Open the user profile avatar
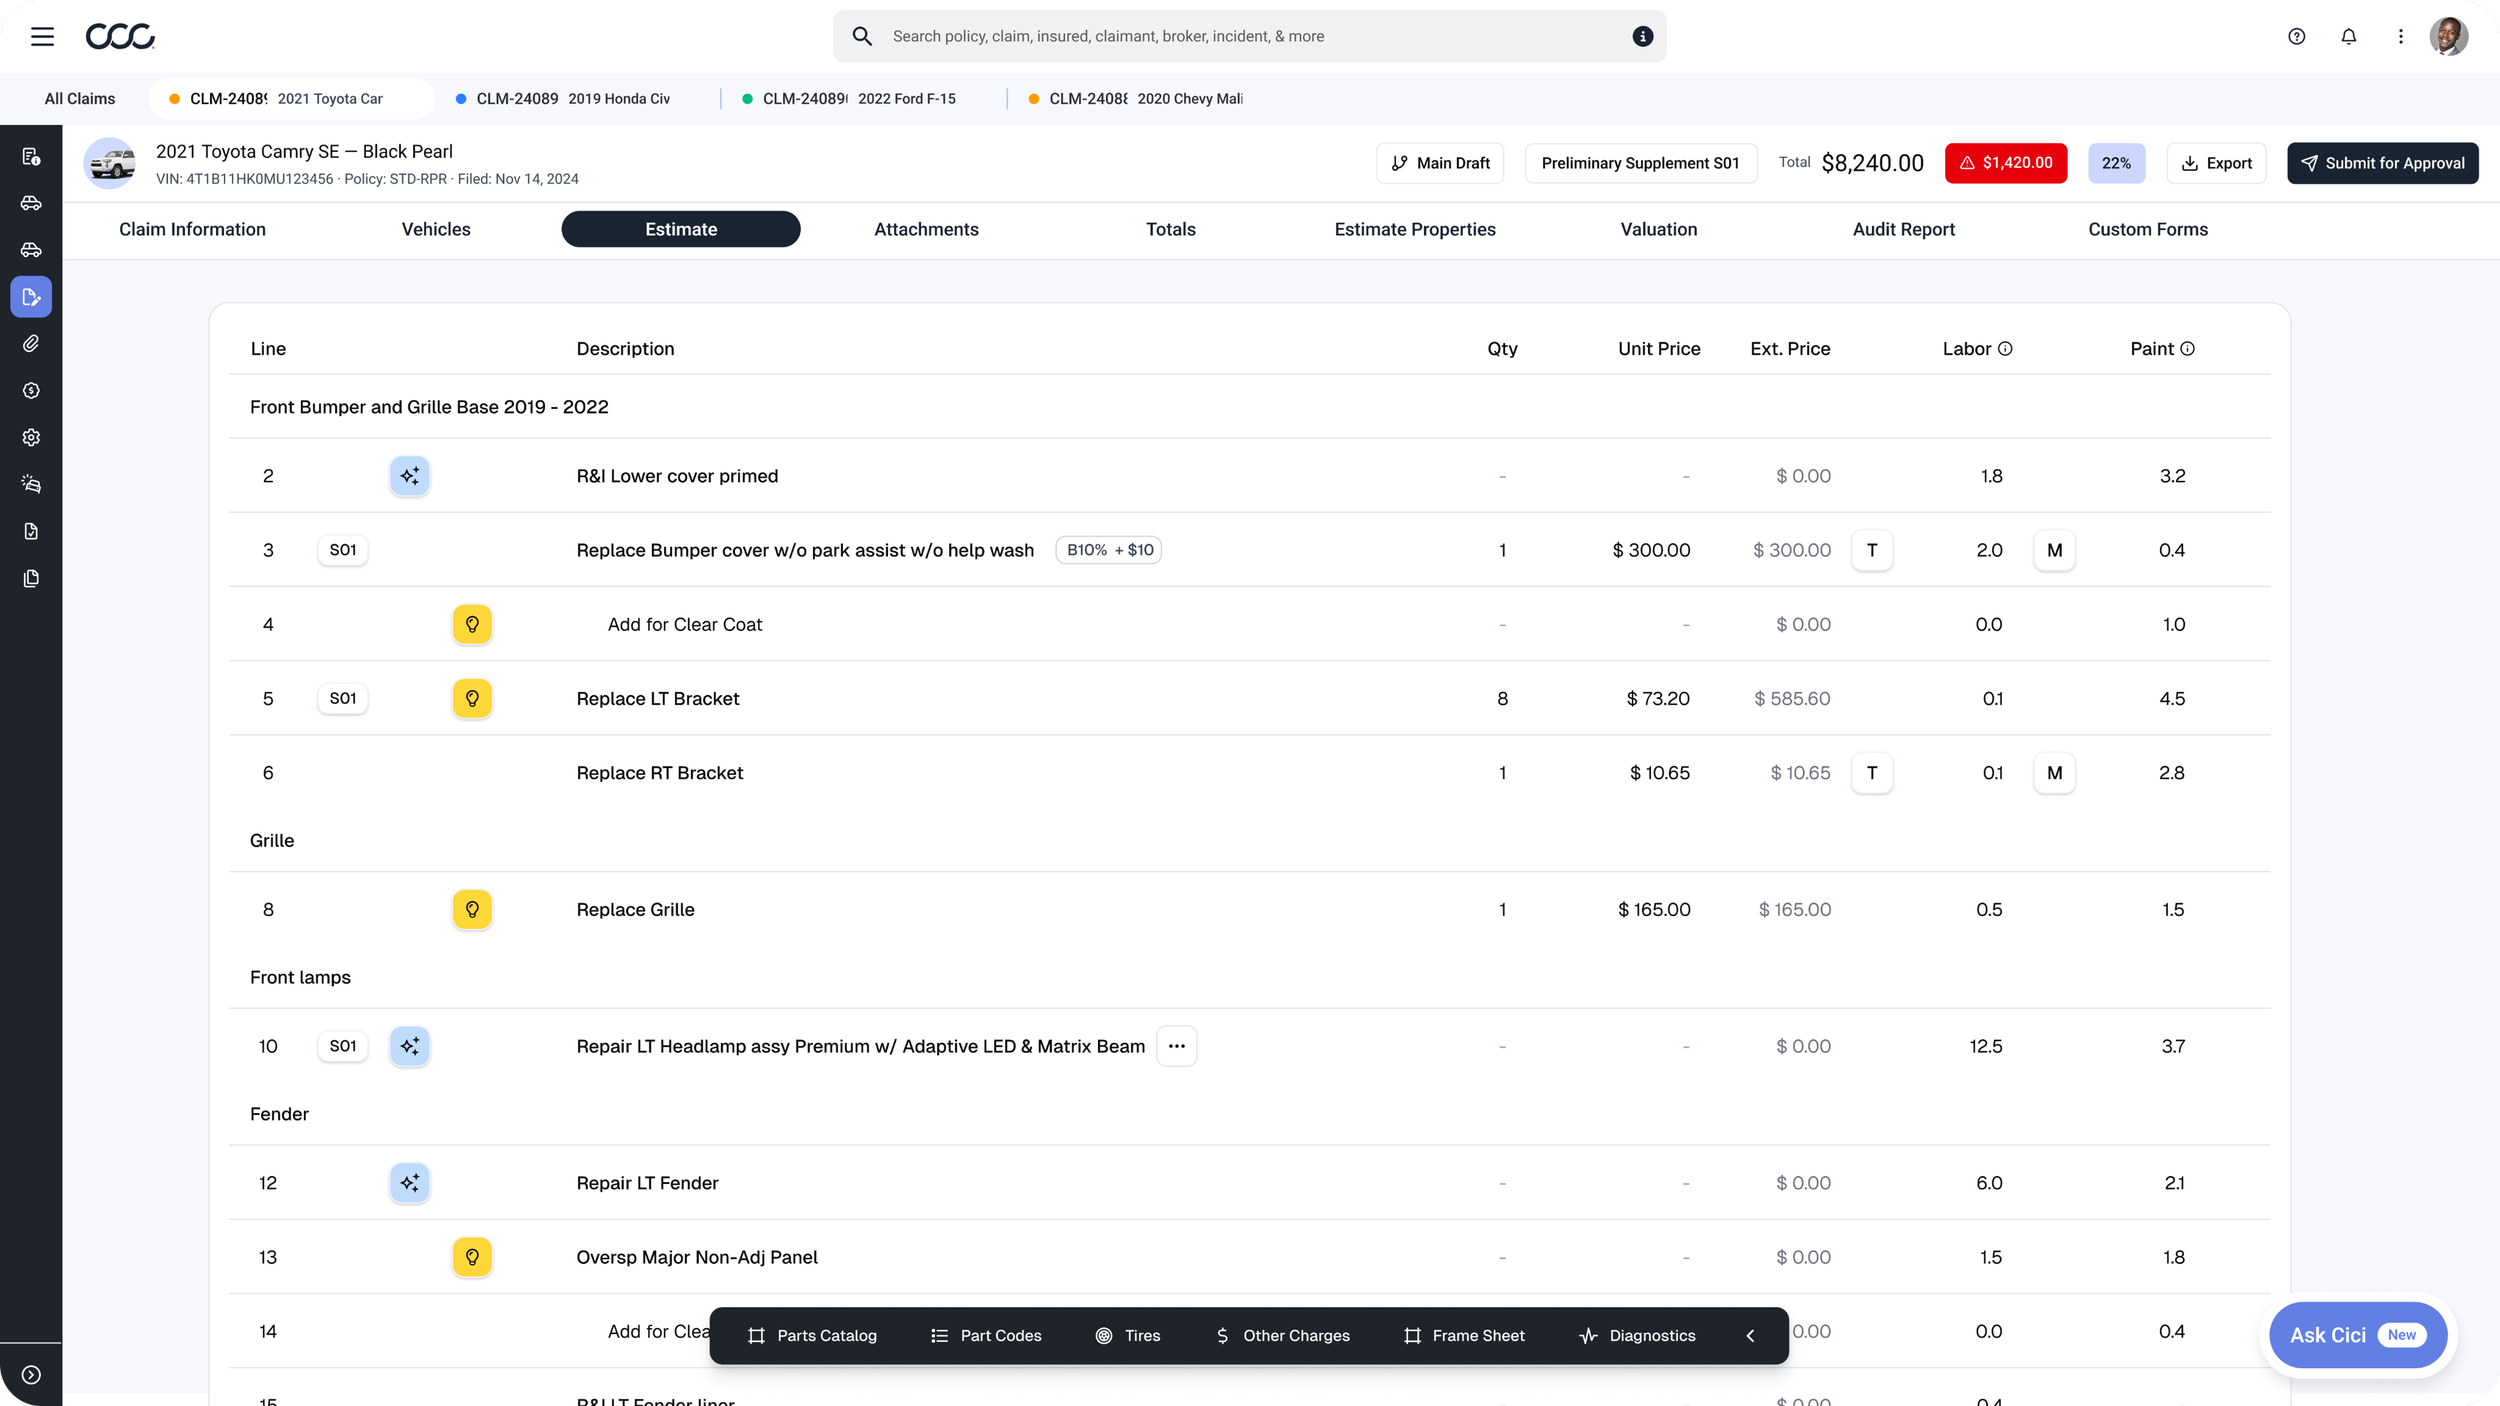 coord(2449,37)
